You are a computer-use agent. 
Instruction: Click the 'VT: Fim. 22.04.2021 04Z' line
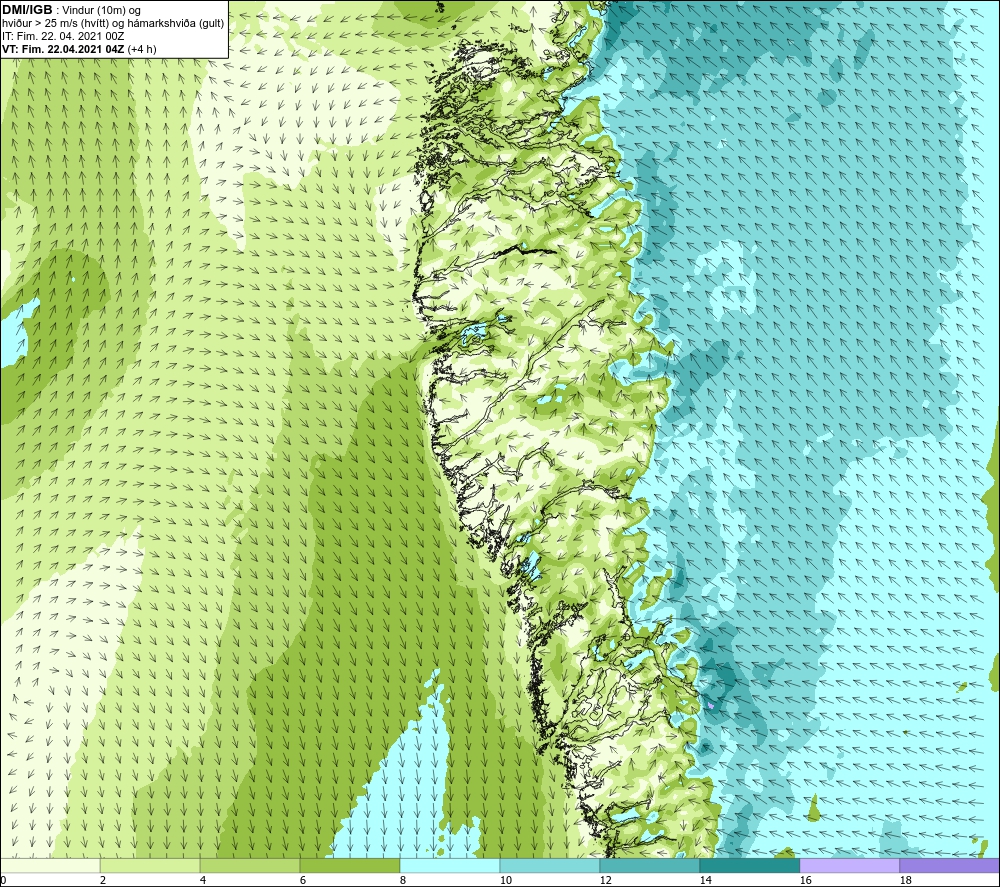(x=63, y=49)
